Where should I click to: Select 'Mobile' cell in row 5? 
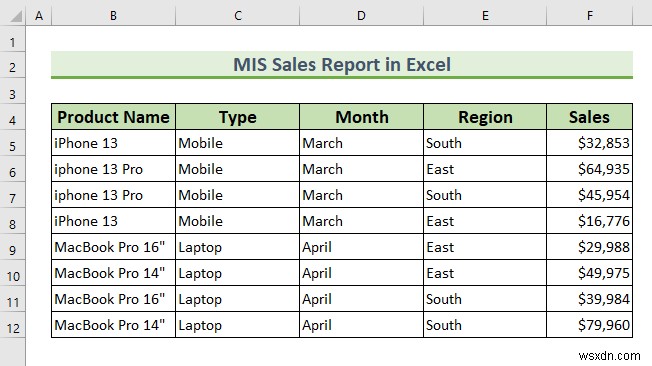[x=237, y=143]
